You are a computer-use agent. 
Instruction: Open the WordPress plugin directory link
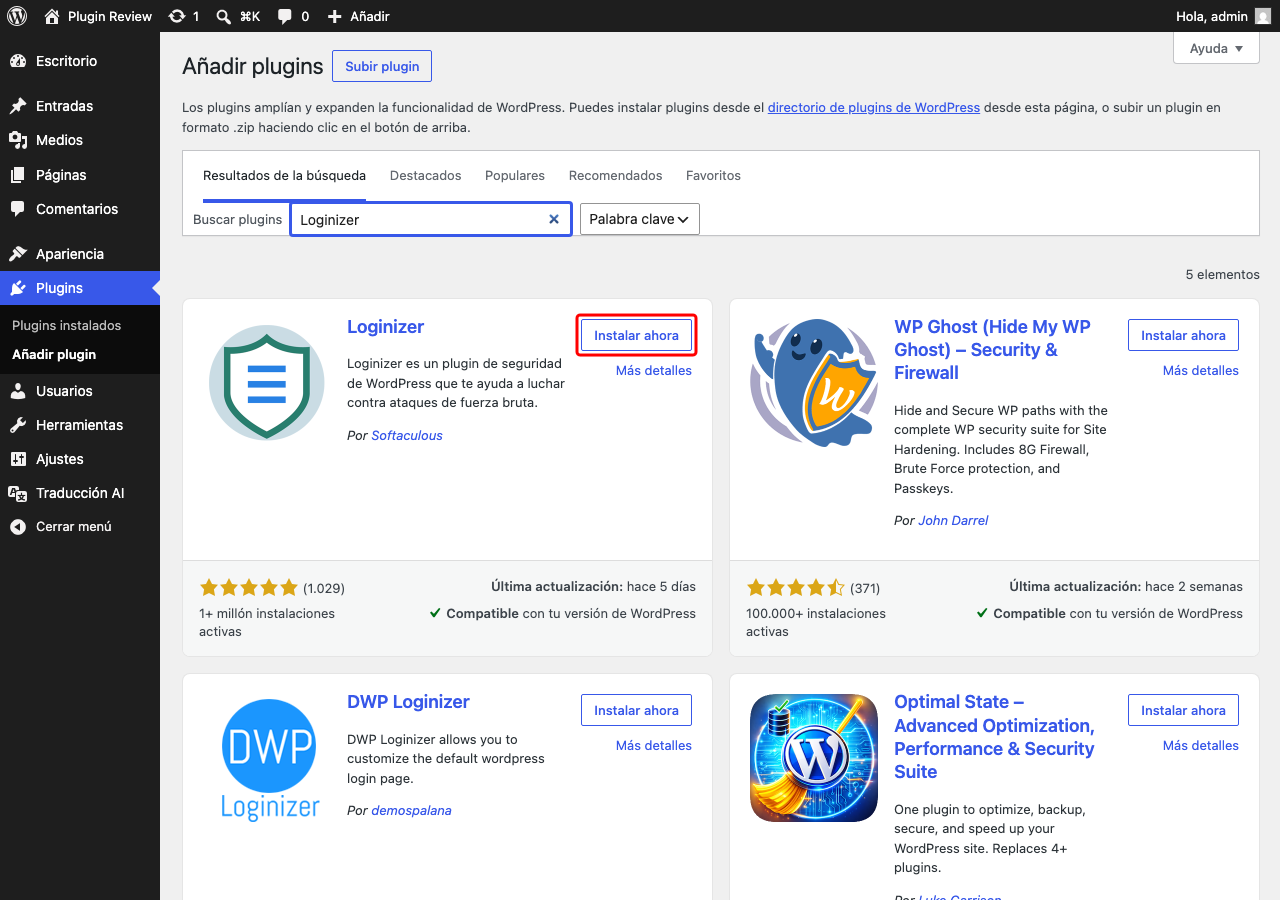[874, 107]
